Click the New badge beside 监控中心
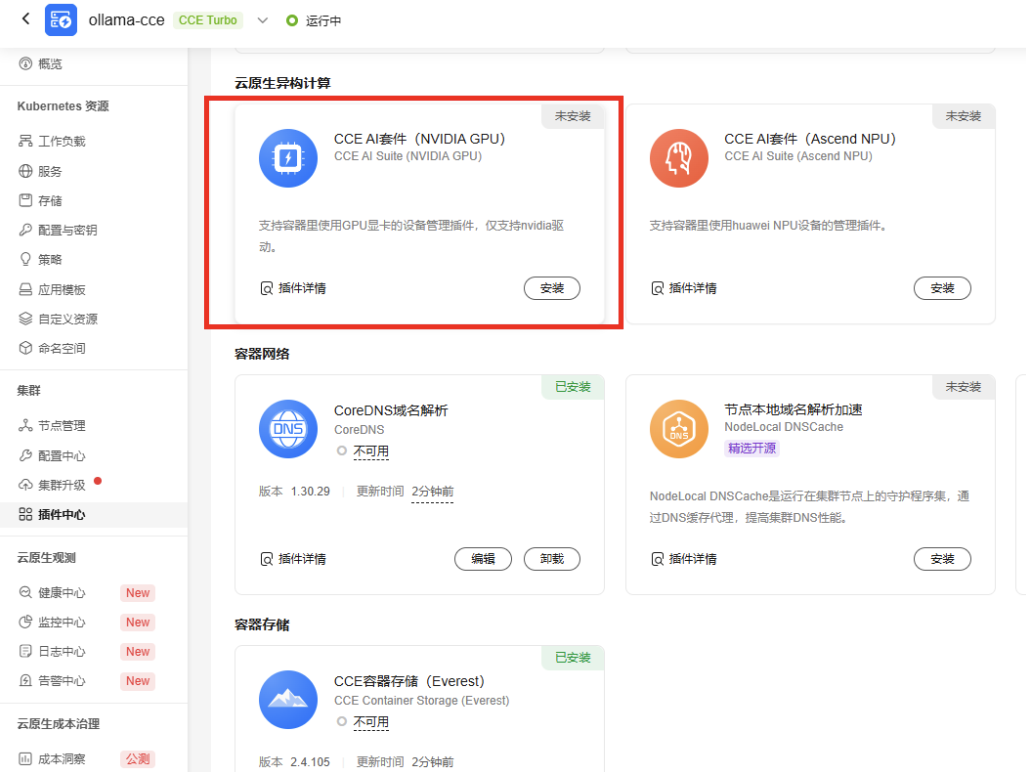This screenshot has width=1026, height=772. point(137,622)
